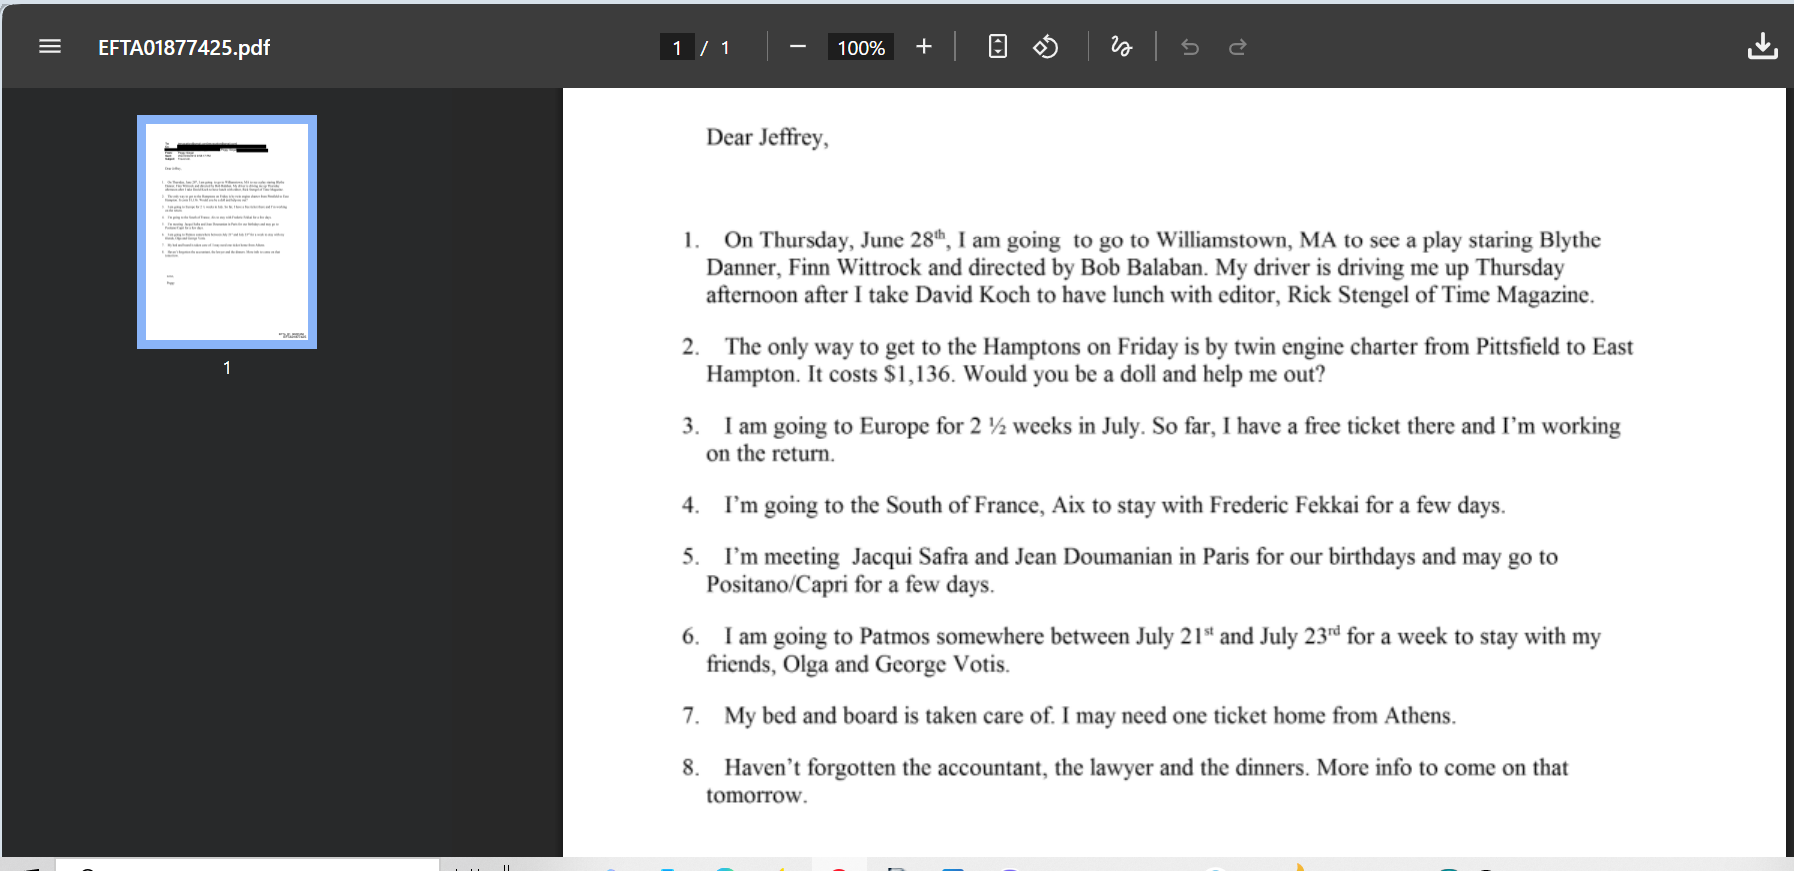Click the word "Patmos" in item 6

pos(894,637)
